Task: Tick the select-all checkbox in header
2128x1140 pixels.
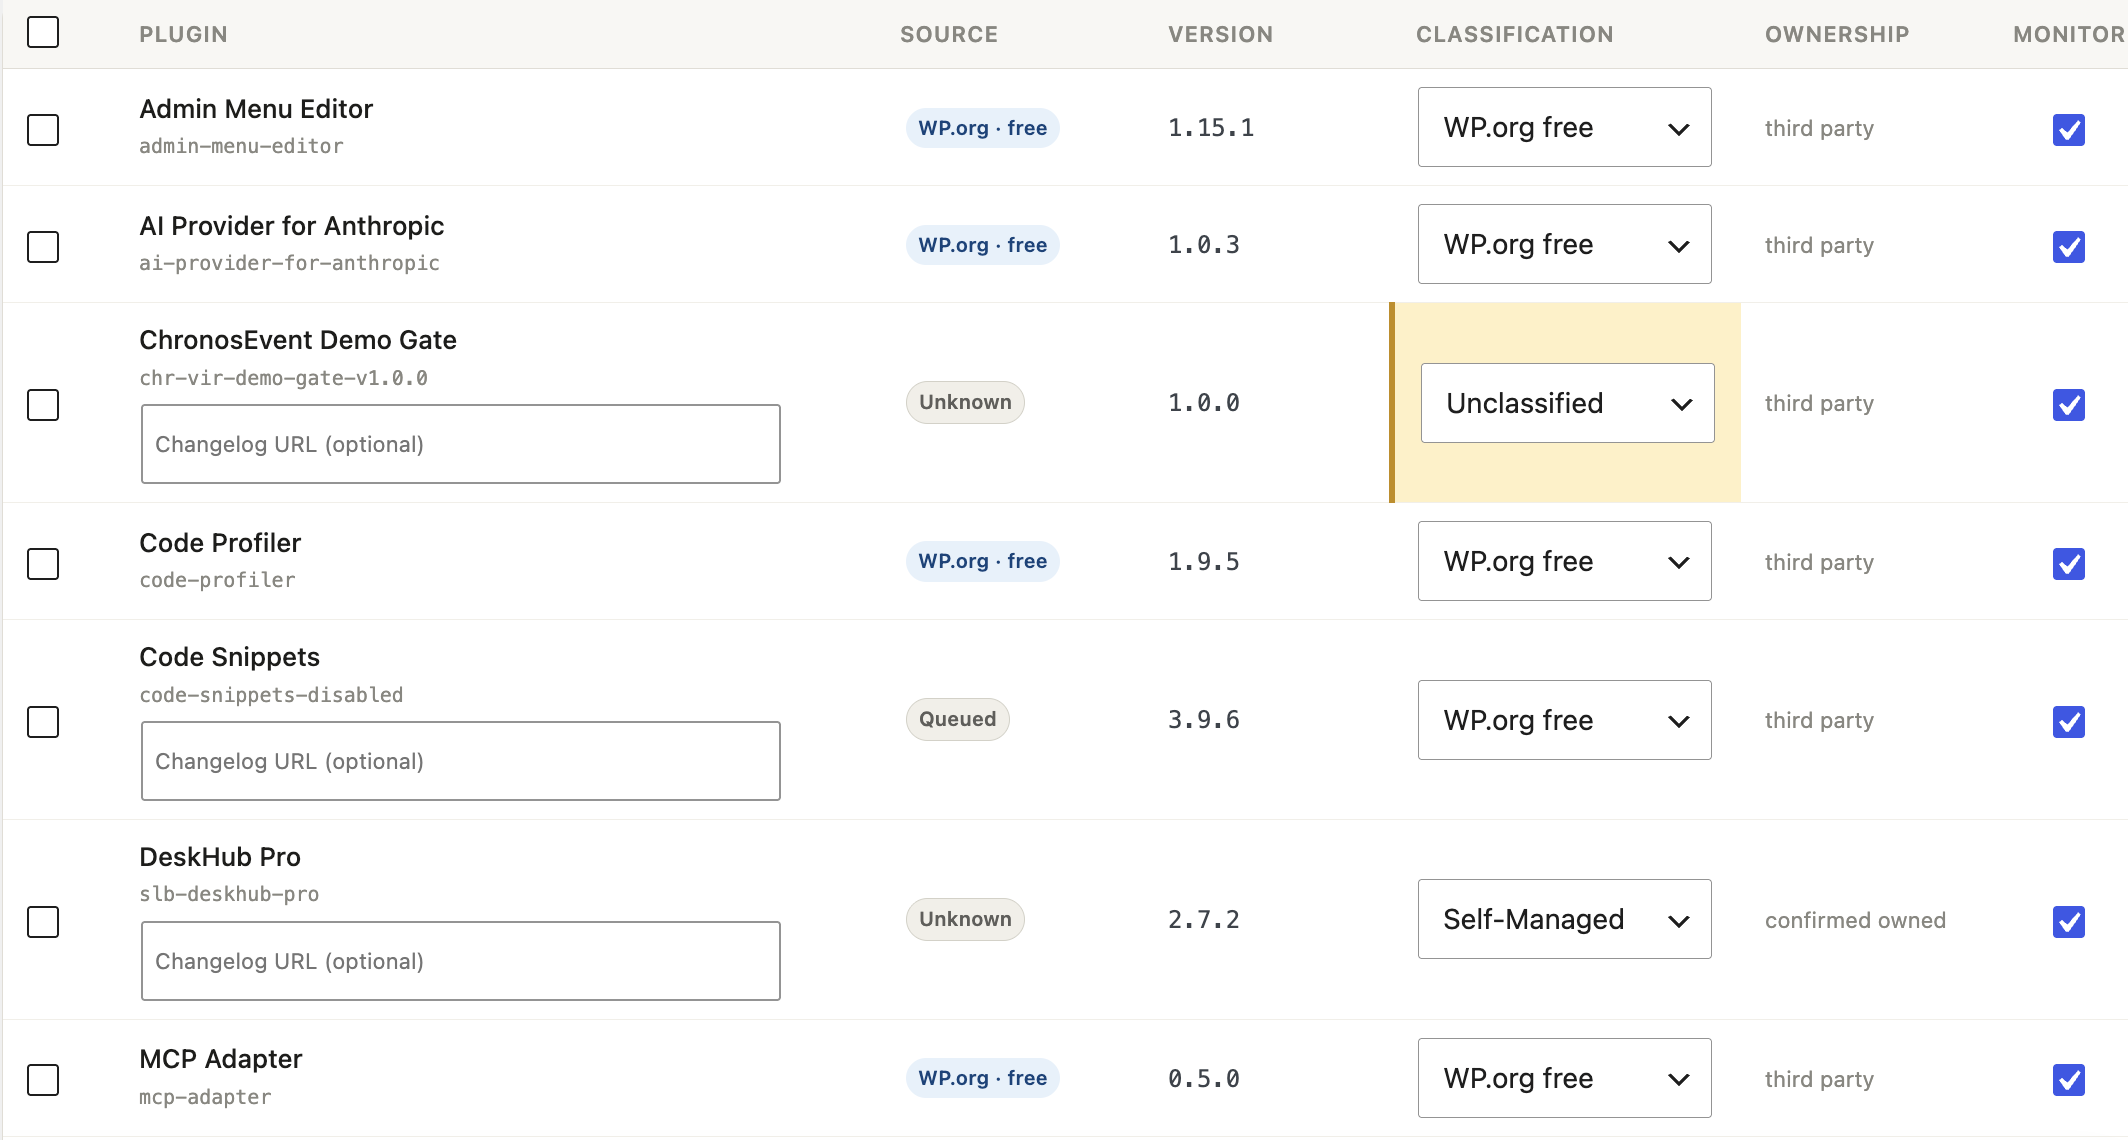Action: 43,32
